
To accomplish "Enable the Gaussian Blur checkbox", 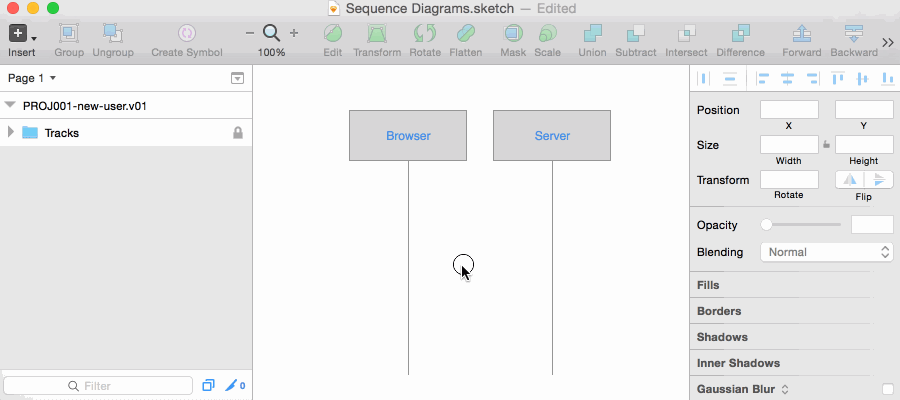I will 887,388.
